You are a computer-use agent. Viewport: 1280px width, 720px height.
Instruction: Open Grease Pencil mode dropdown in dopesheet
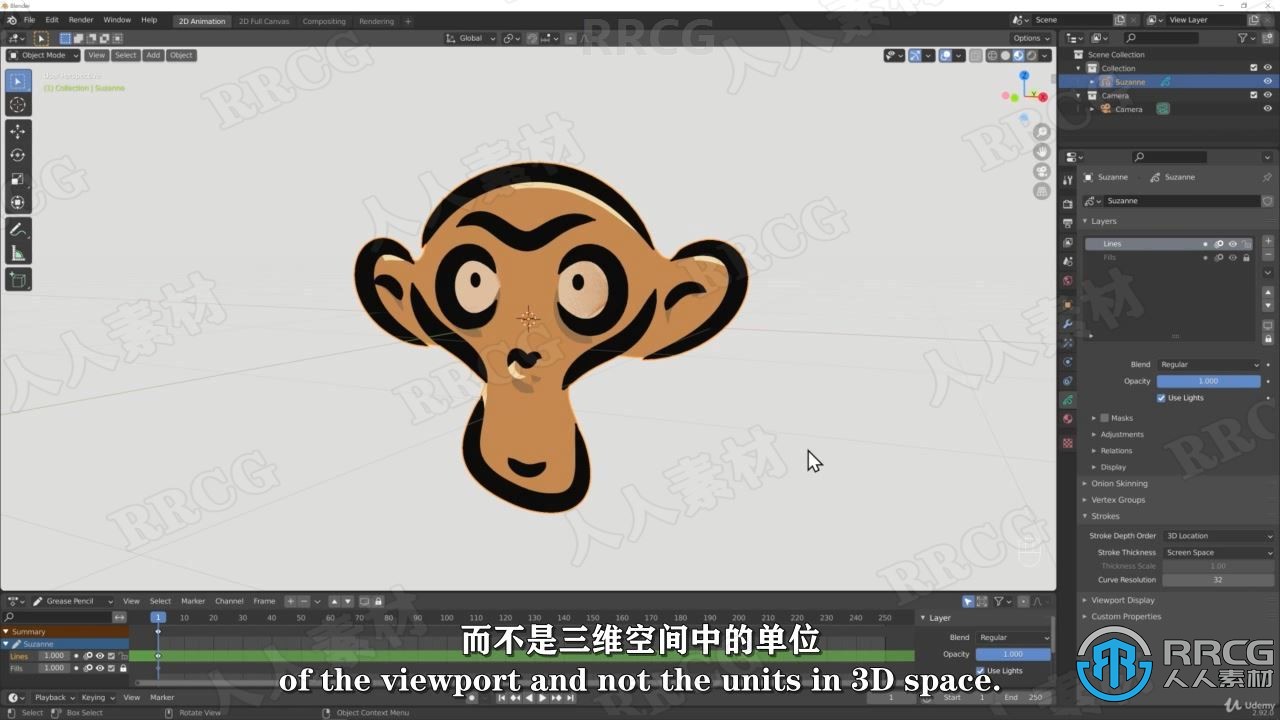tap(73, 601)
